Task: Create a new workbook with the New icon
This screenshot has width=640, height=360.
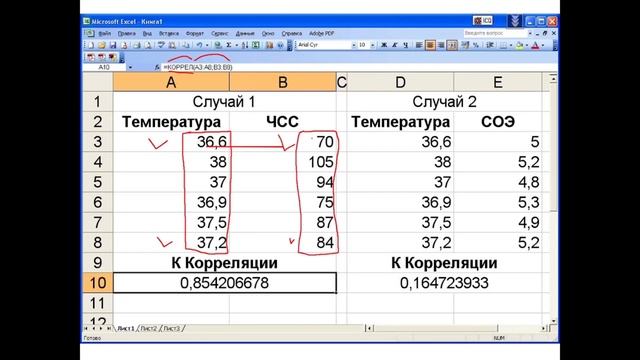Action: pyautogui.click(x=91, y=45)
